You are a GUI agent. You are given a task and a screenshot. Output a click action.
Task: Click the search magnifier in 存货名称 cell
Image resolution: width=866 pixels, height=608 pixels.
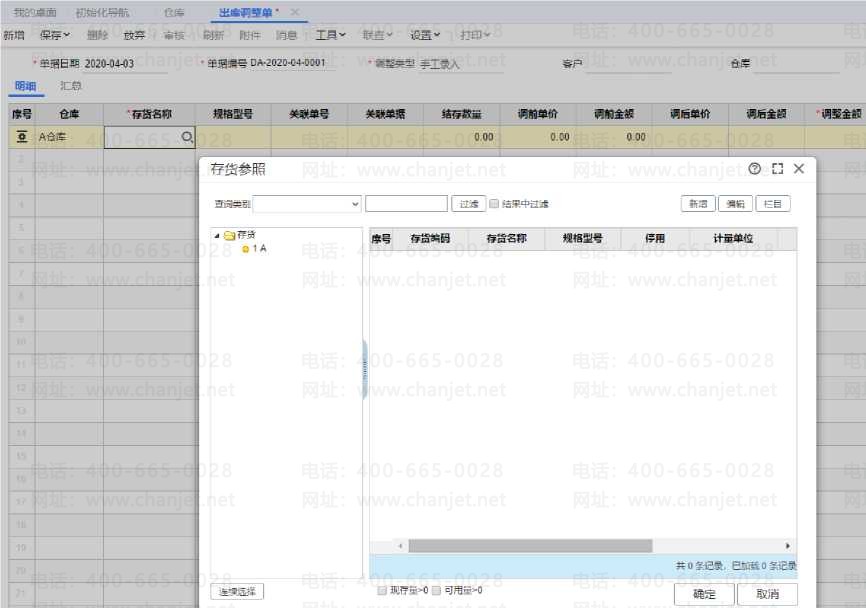click(186, 137)
